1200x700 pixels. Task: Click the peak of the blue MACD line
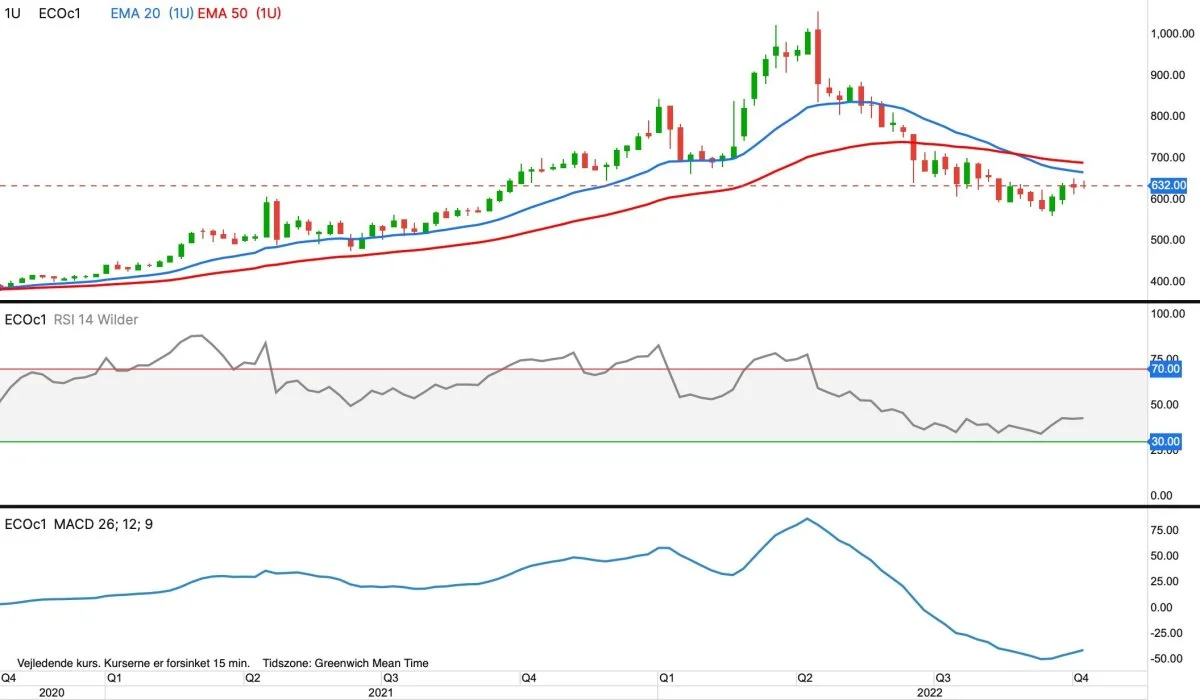click(807, 519)
